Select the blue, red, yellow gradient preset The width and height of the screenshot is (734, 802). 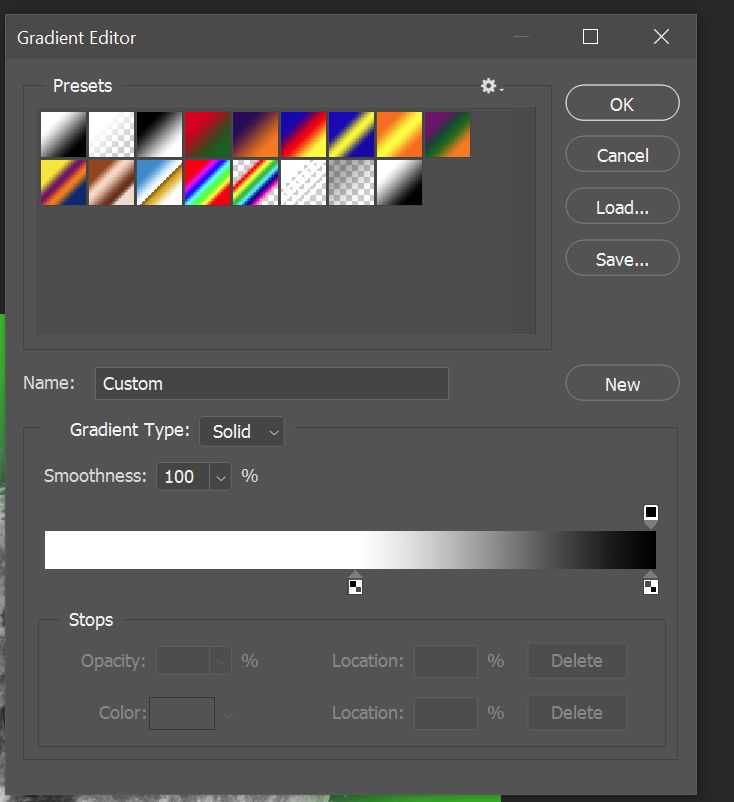coord(304,135)
